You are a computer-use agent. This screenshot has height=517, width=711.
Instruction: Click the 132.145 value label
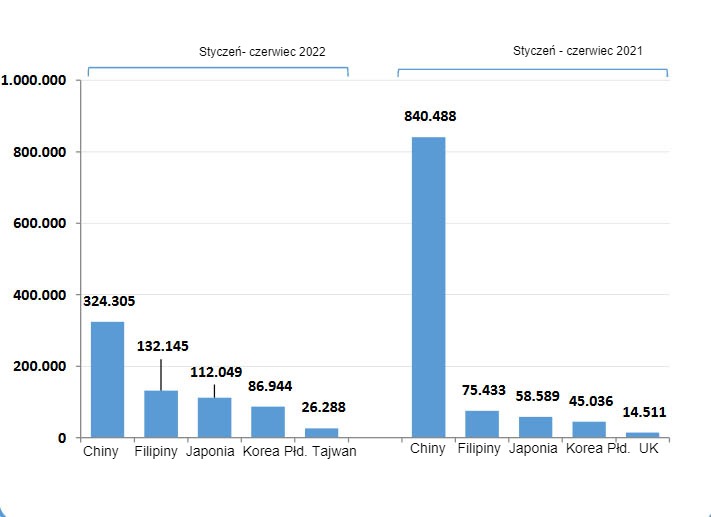coord(163,346)
